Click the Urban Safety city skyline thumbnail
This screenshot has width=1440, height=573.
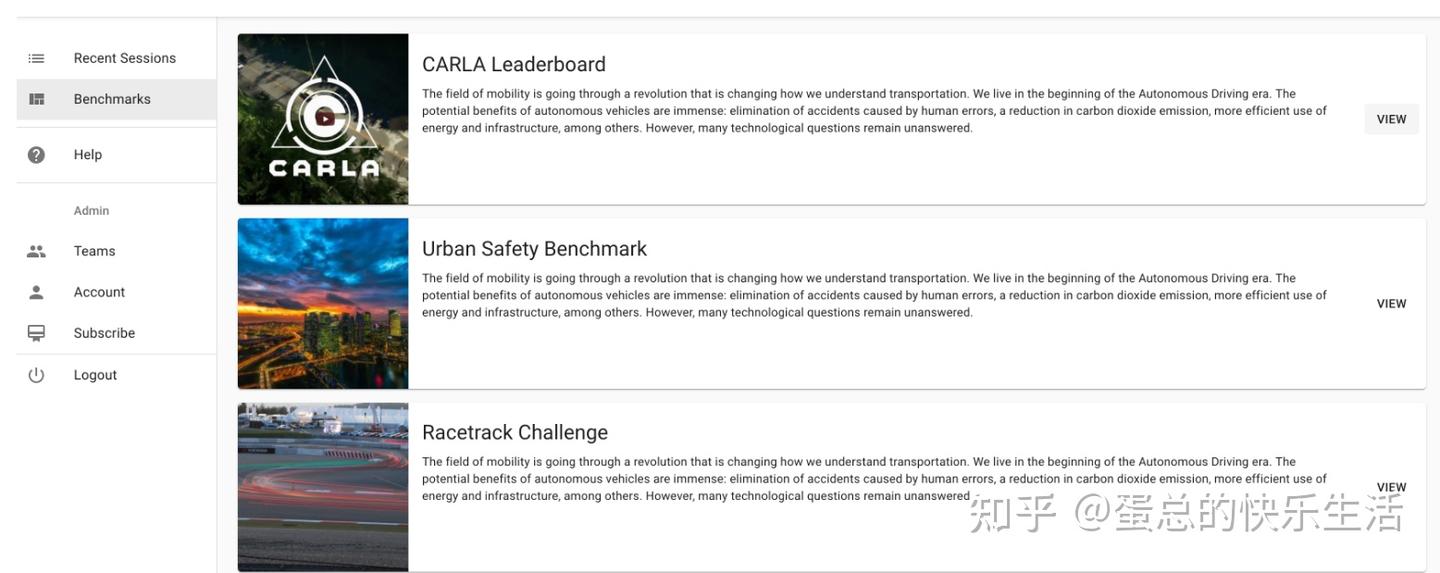[x=323, y=303]
